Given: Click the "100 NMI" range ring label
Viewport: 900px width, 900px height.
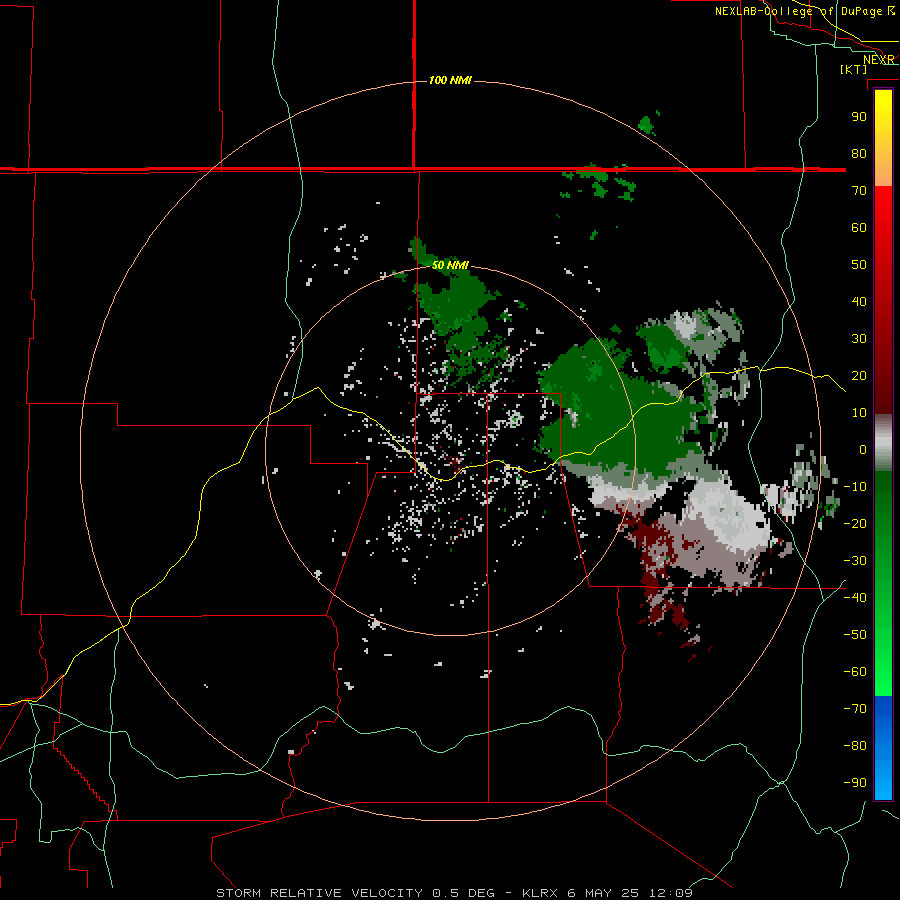Looking at the screenshot, I should click(x=450, y=80).
